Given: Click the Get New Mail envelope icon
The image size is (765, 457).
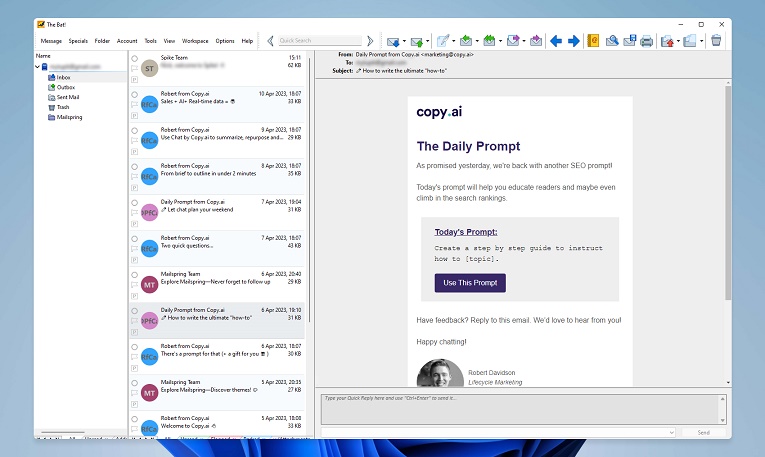Looking at the screenshot, I should [393, 41].
